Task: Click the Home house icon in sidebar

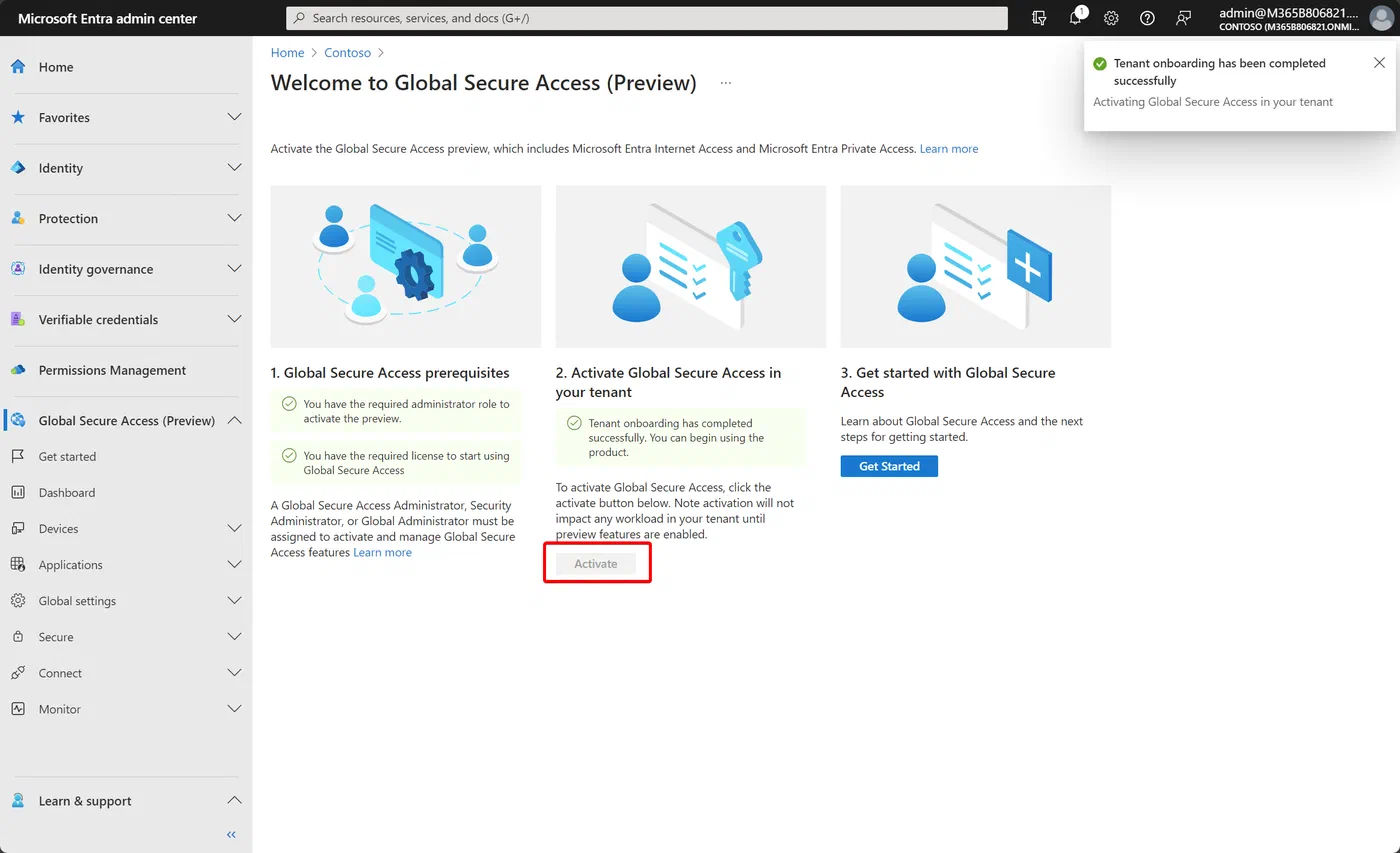Action: coord(18,67)
